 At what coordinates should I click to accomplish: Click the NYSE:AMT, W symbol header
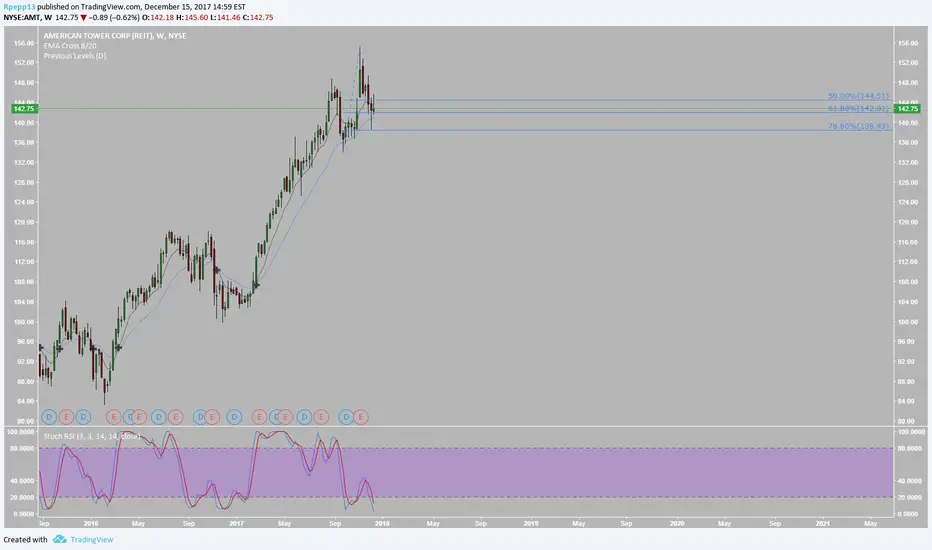[27, 17]
